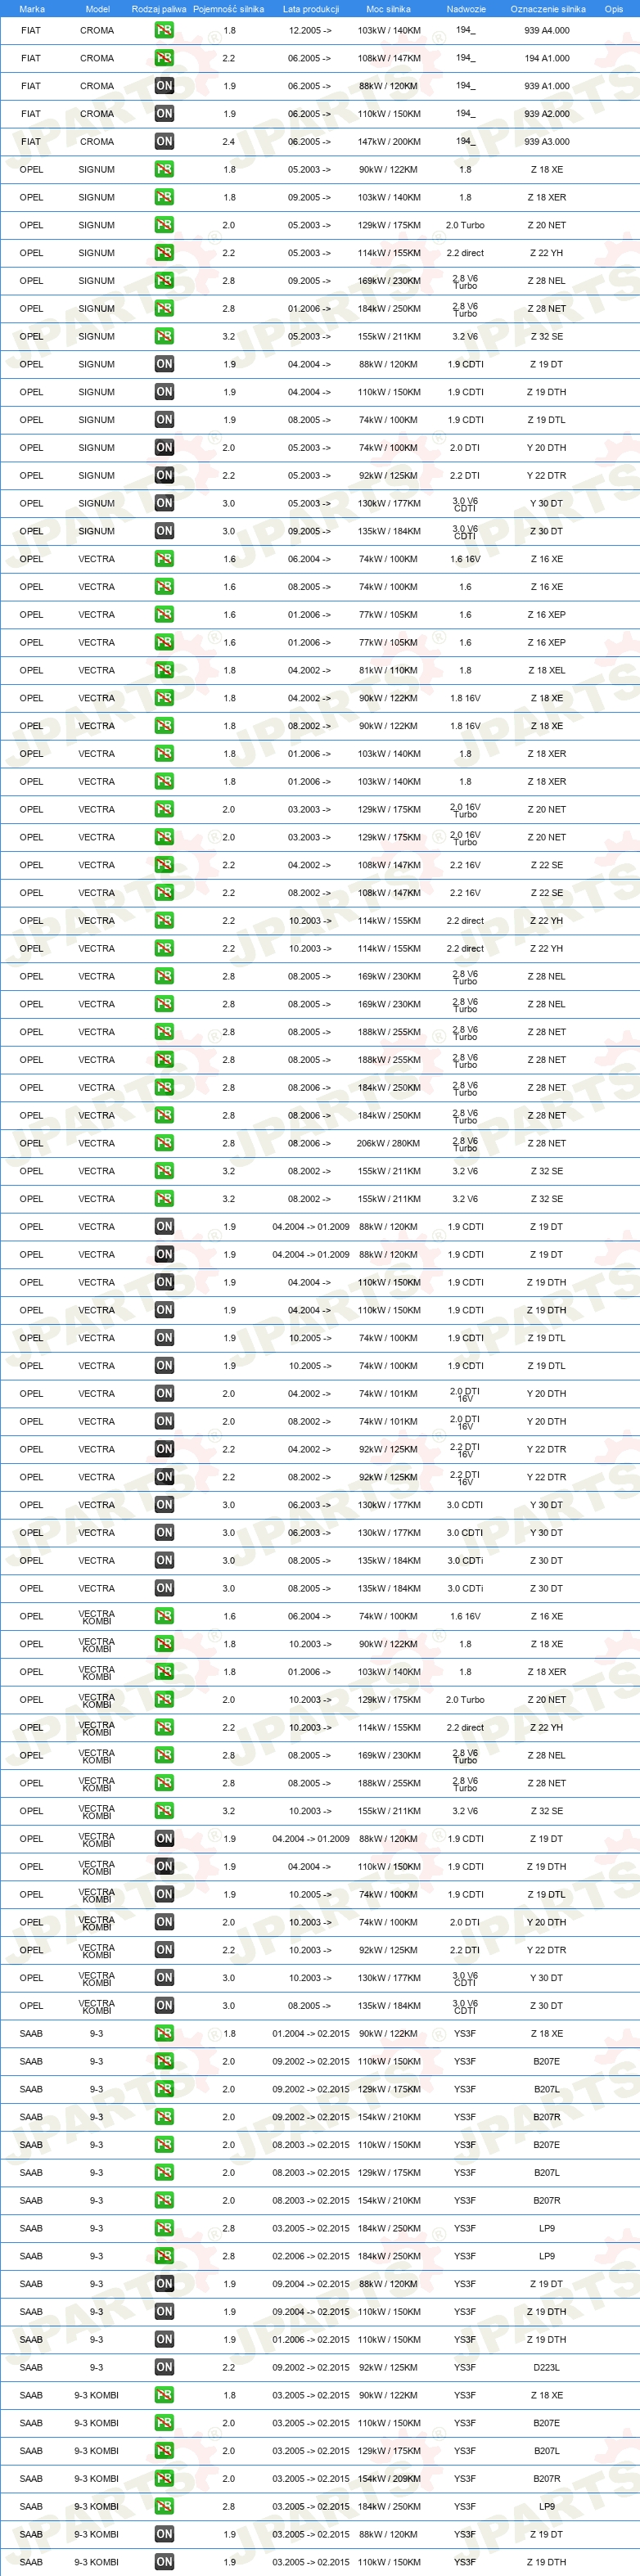Click petrol icon in Saab 9-3 02.2006 LP9 row

(x=164, y=2256)
